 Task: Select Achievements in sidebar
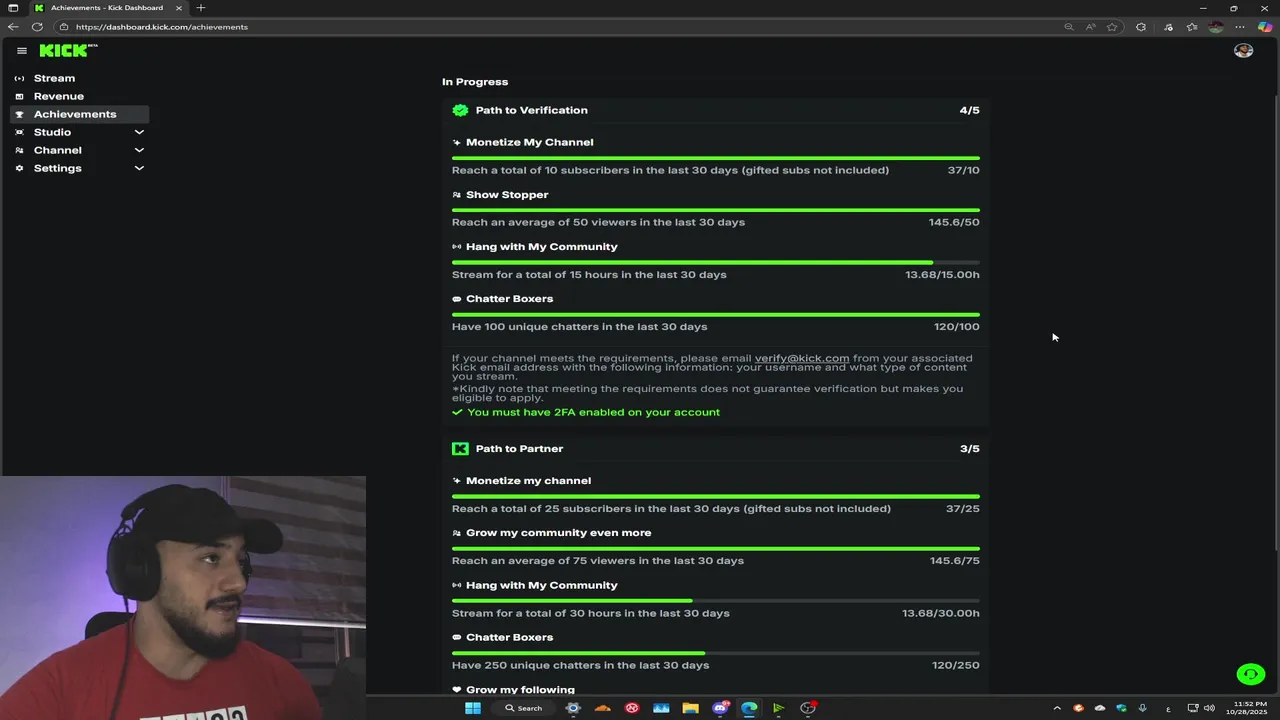pos(80,114)
